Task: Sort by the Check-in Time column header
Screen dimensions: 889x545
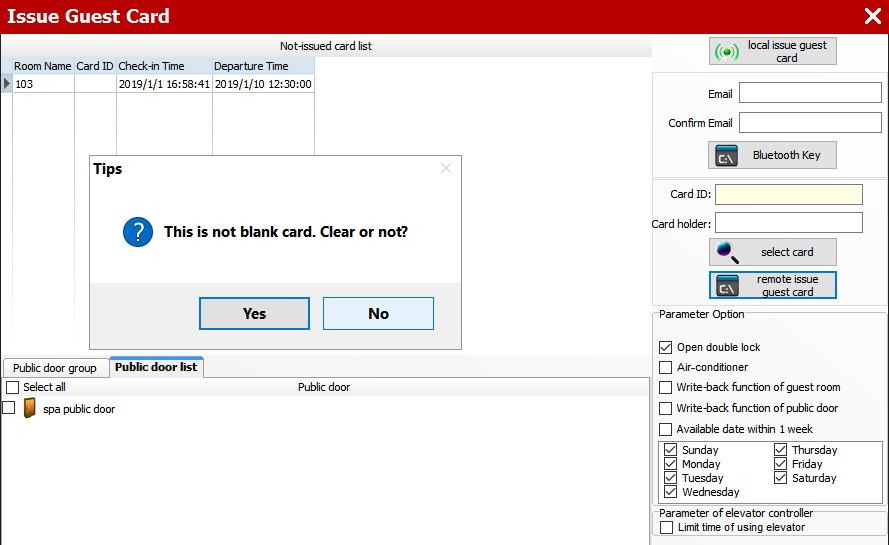Action: point(164,66)
